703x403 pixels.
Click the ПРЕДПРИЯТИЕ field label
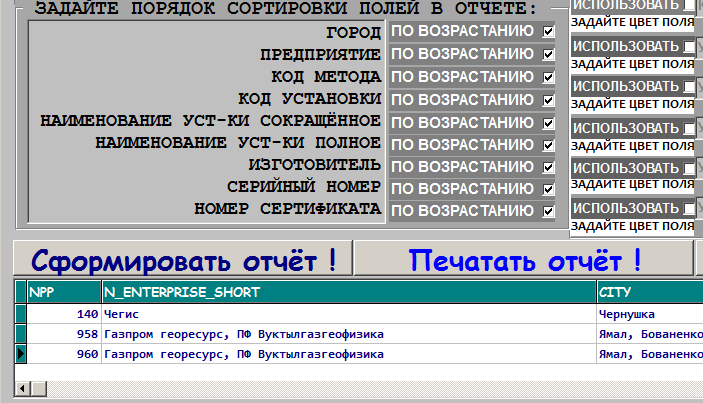(321, 54)
